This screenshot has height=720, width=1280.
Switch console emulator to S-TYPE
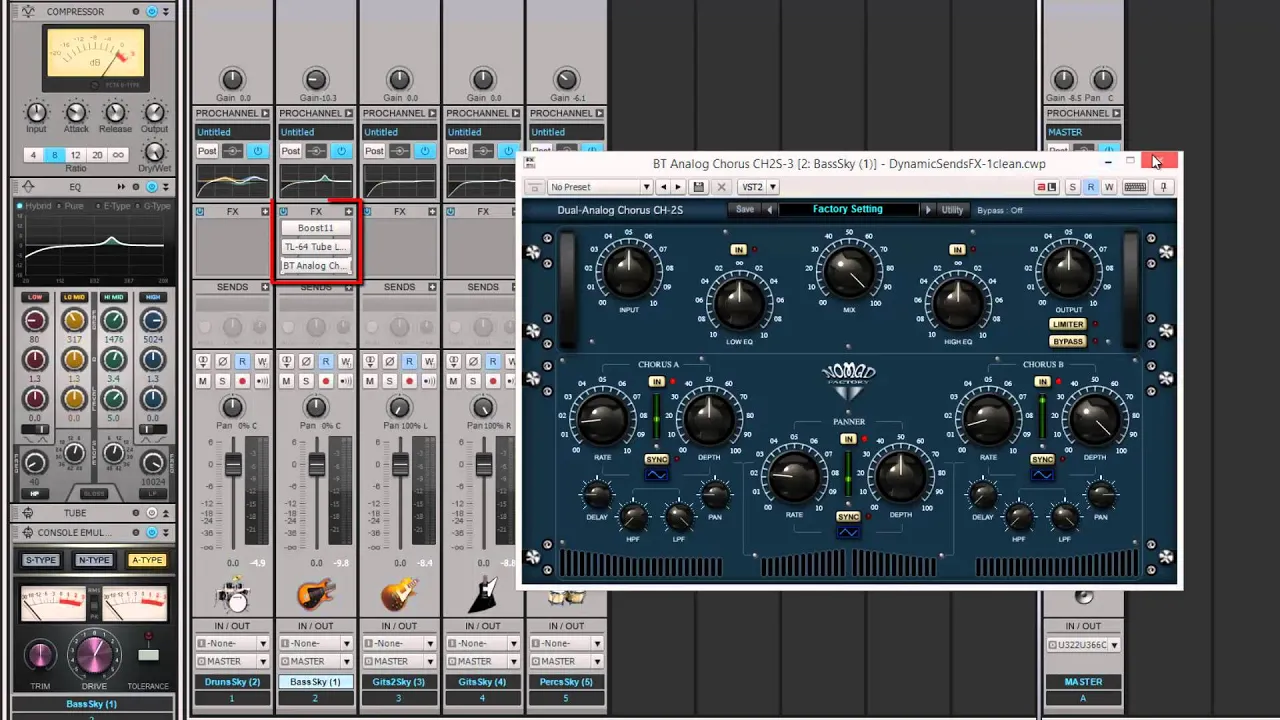tap(41, 560)
